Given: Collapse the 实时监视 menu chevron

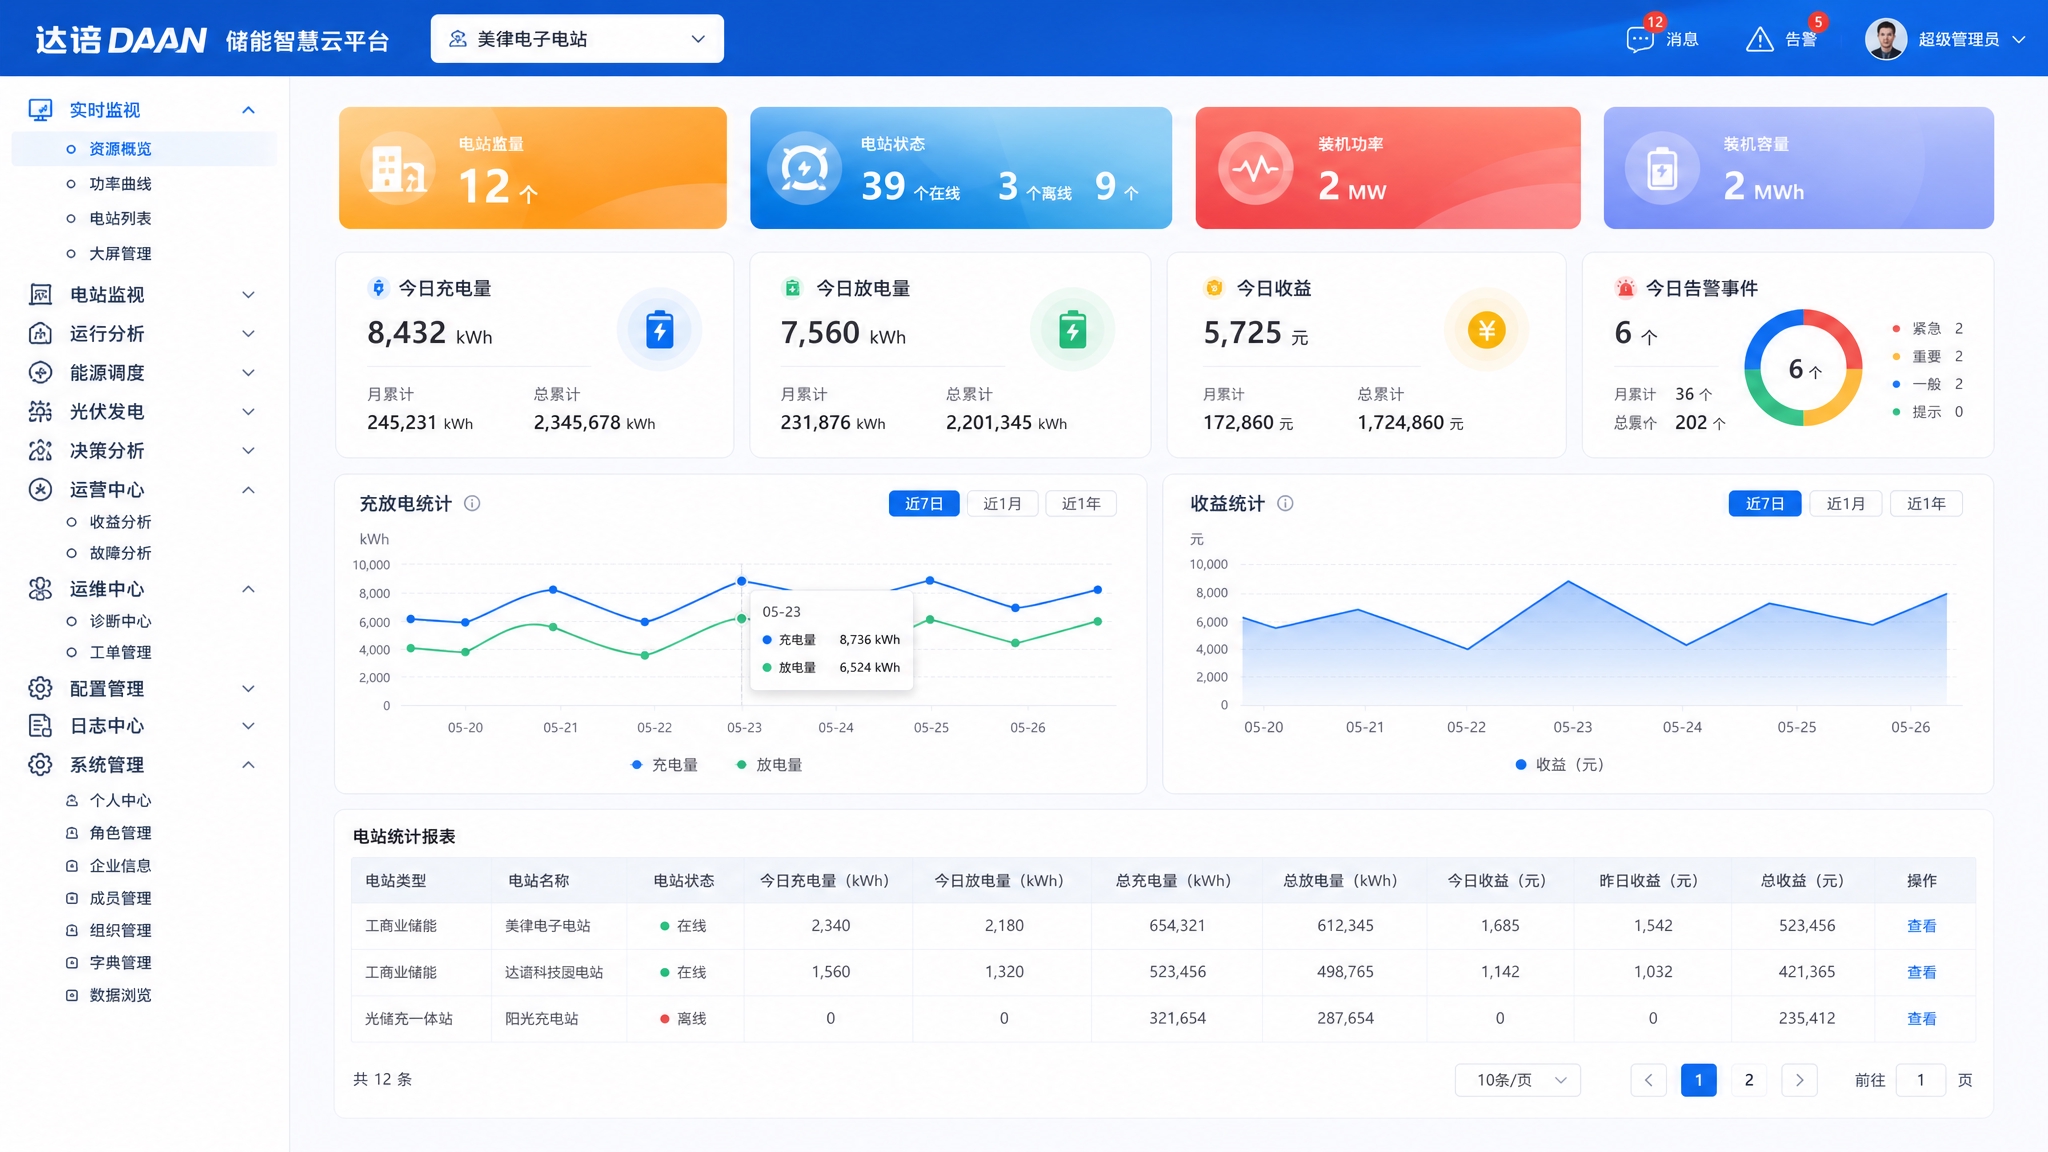Looking at the screenshot, I should tap(249, 110).
